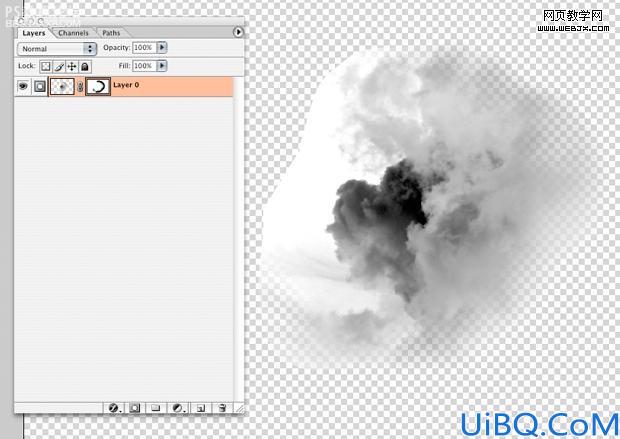620x439 pixels.
Task: Click the Fill 100% field
Action: (x=144, y=65)
